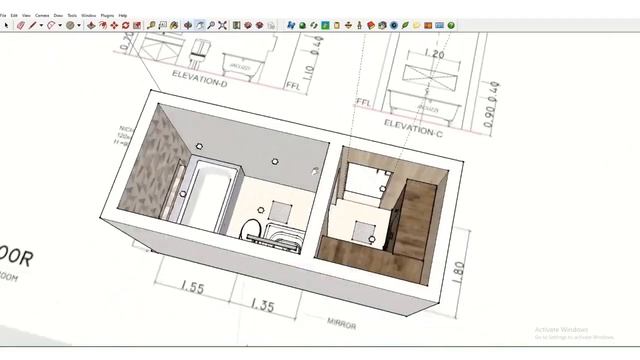Click the "MIRROR" label on the plan
The width and height of the screenshot is (640, 360).
pyautogui.click(x=341, y=324)
